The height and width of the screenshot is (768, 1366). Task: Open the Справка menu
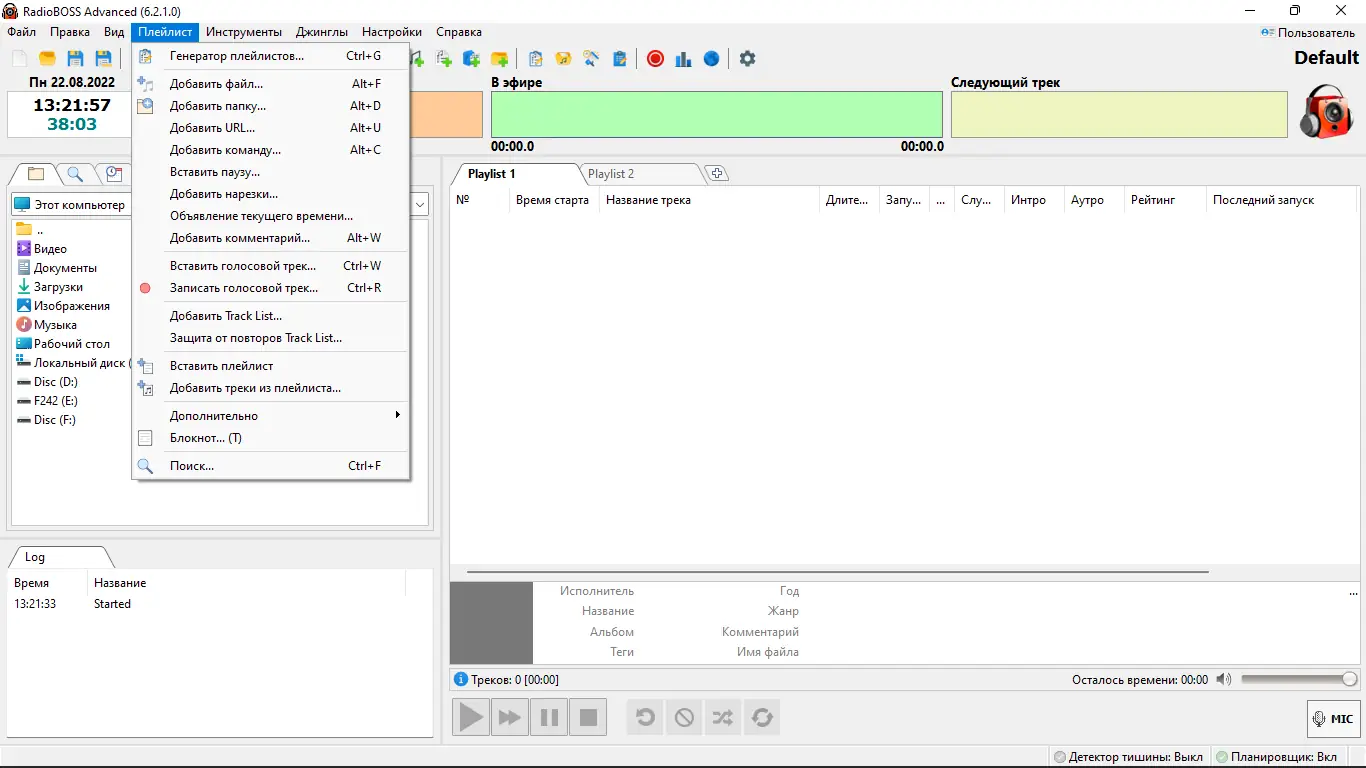click(x=459, y=32)
